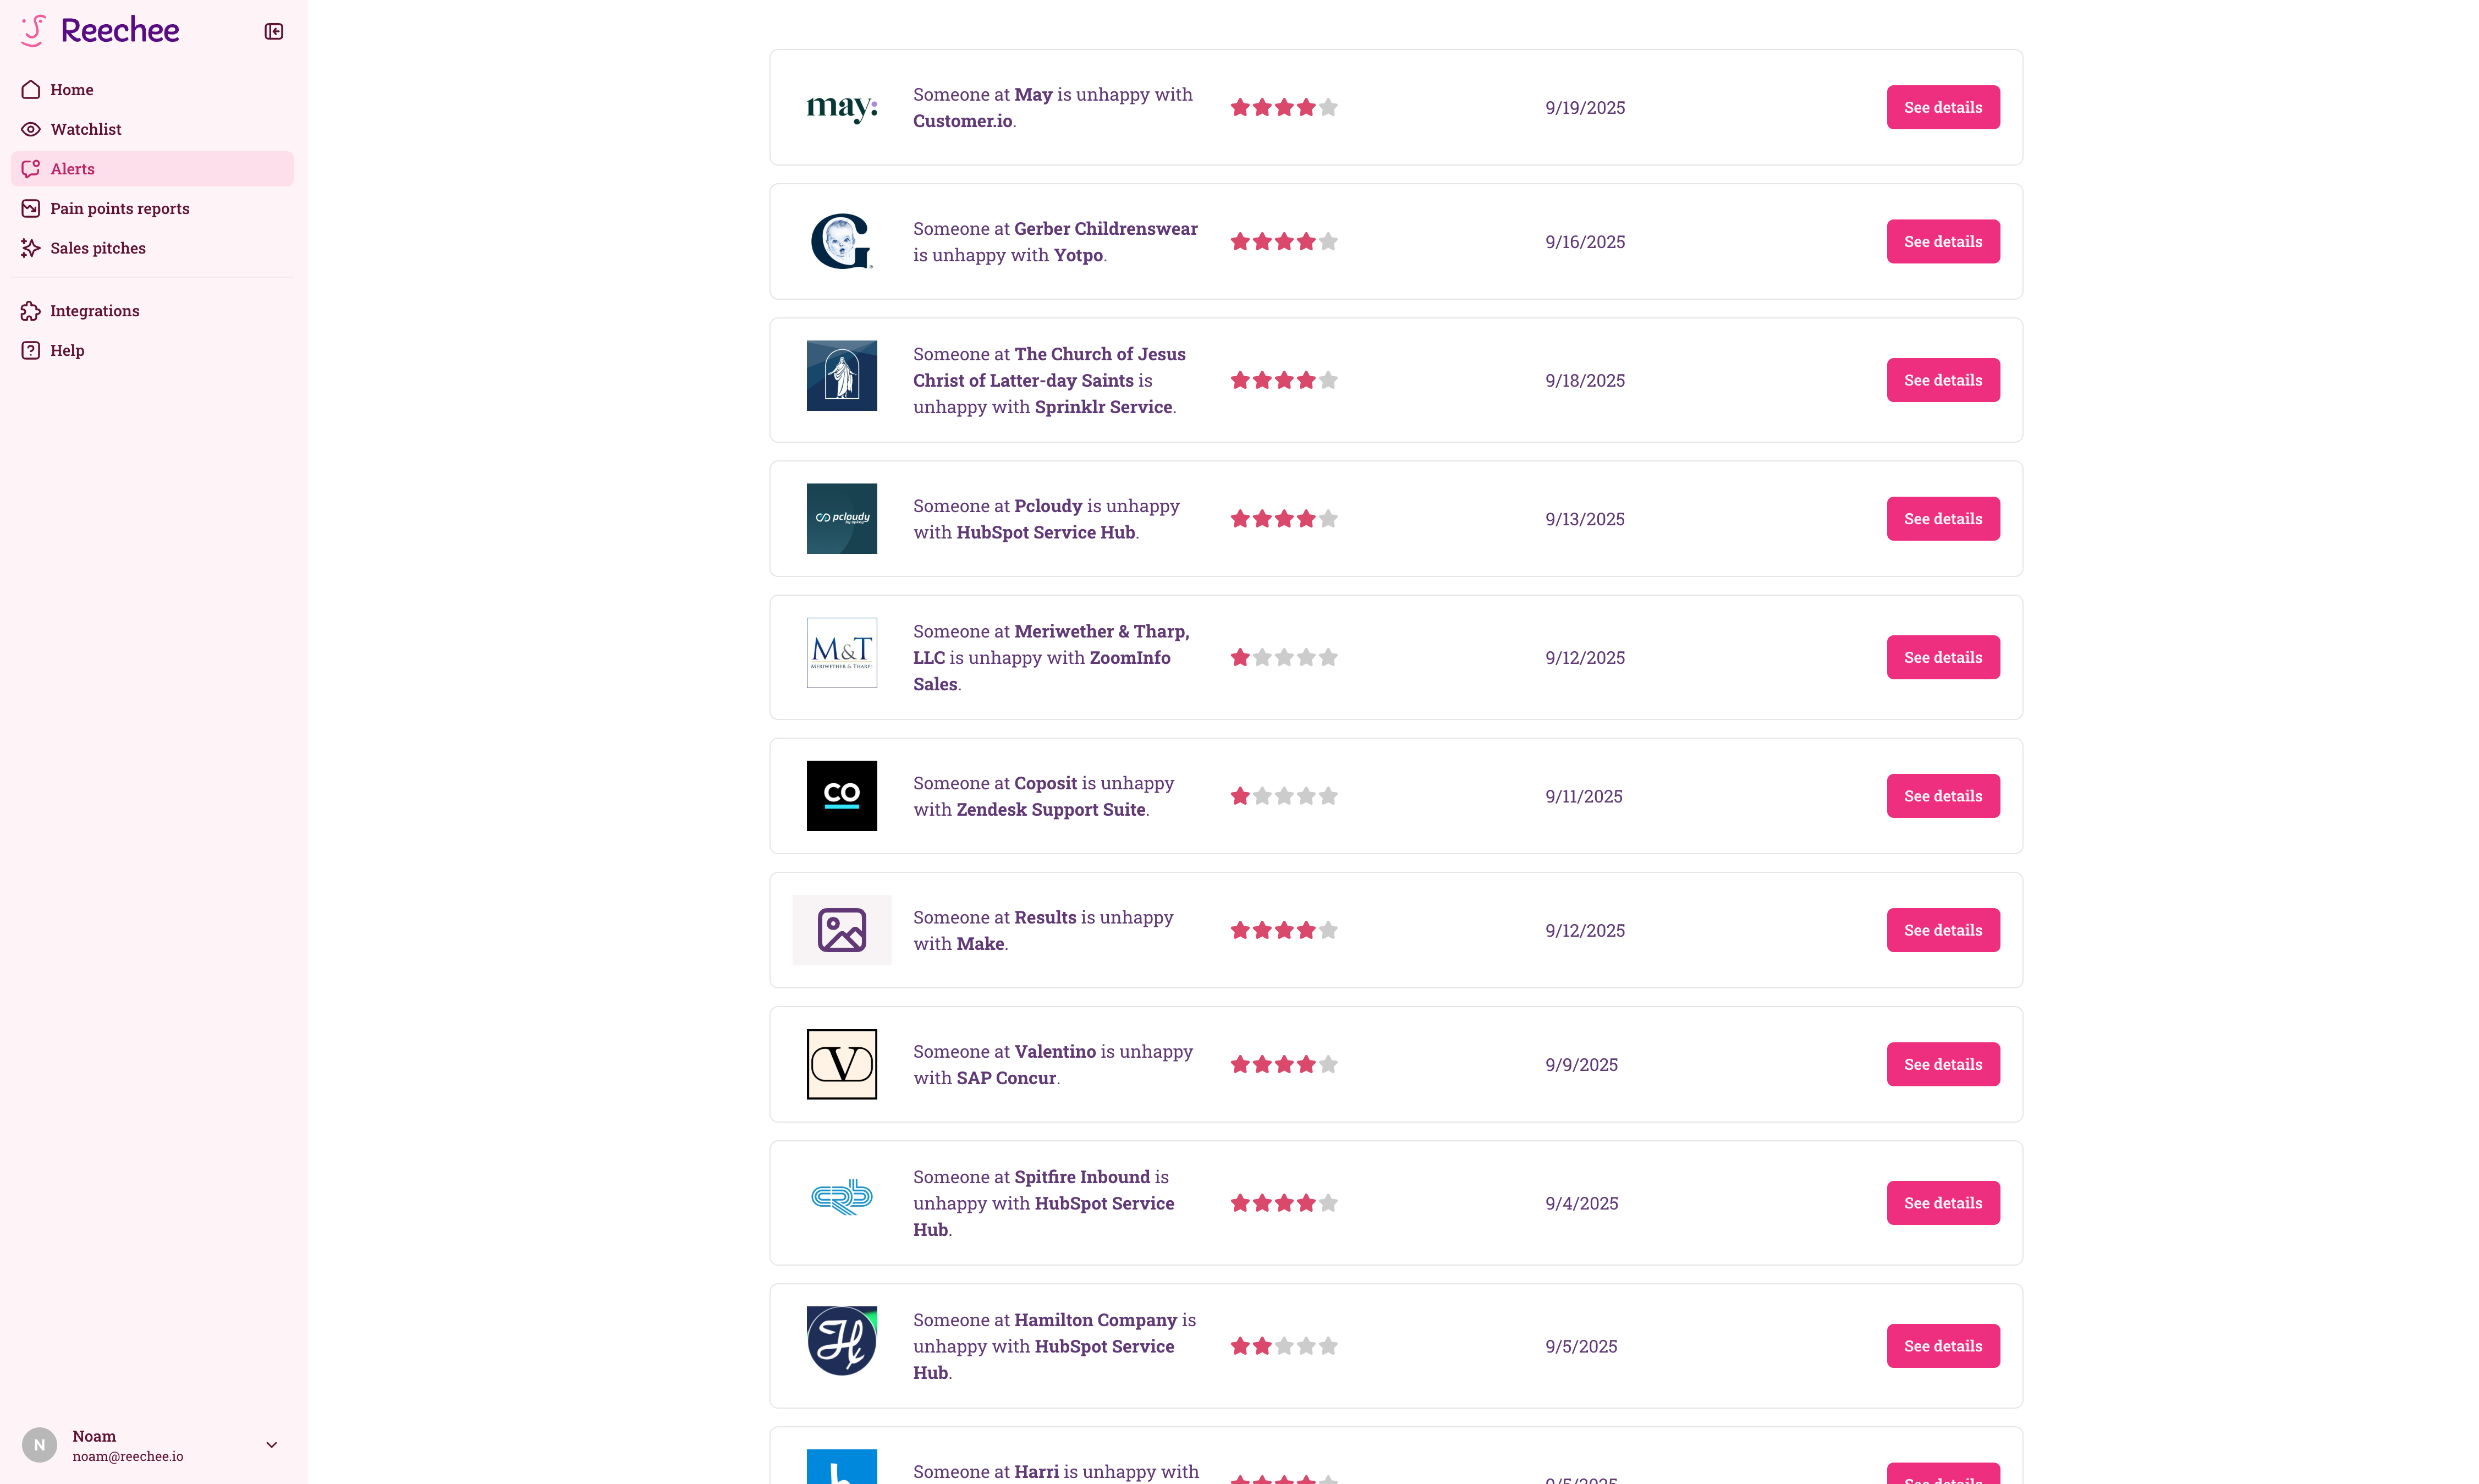The width and height of the screenshot is (2479, 1484).
Task: Open details for Meriwether & Tharp alert
Action: click(x=1942, y=657)
